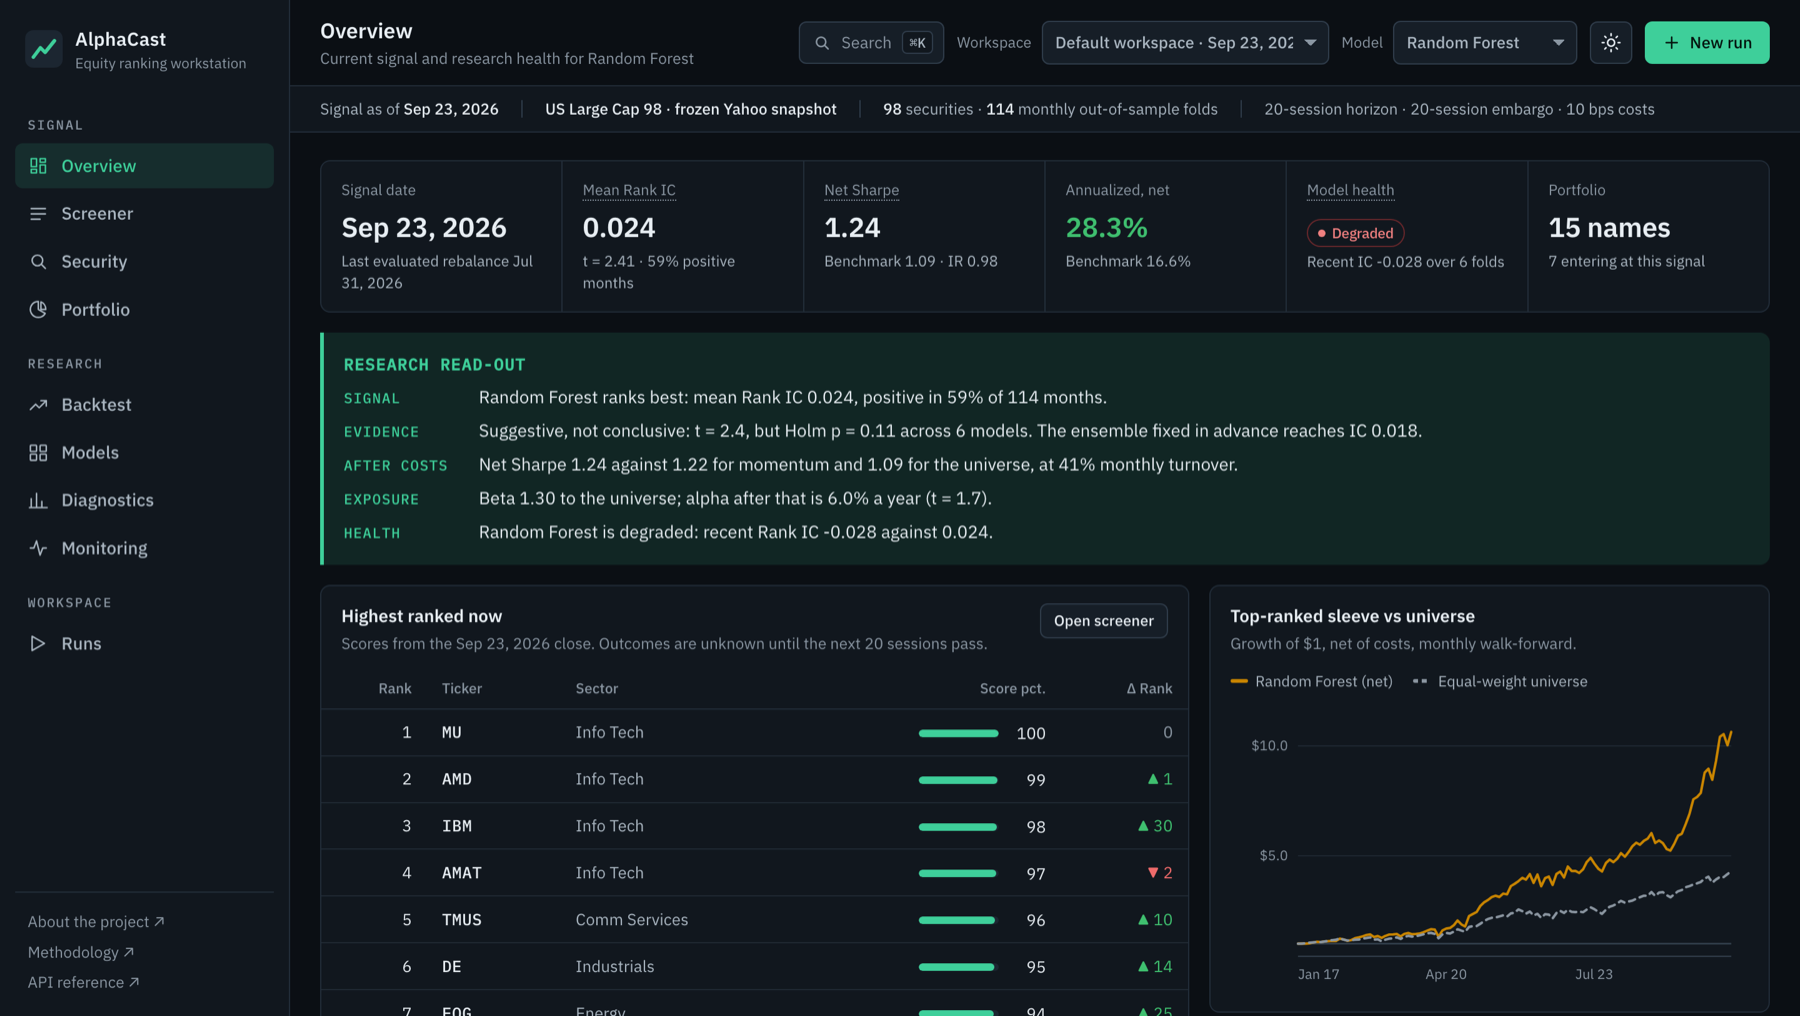Open the Monitoring section
Viewport: 1800px width, 1016px height.
tap(144, 548)
